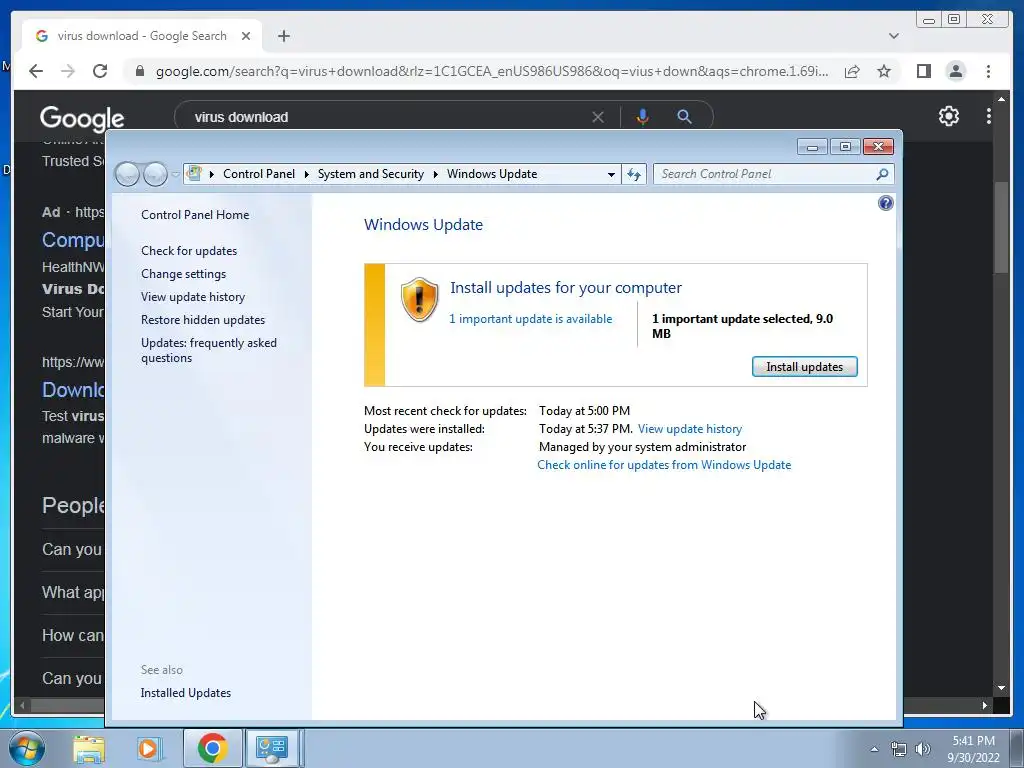This screenshot has width=1024, height=768.
Task: Click the network tray icon
Action: tap(899, 749)
